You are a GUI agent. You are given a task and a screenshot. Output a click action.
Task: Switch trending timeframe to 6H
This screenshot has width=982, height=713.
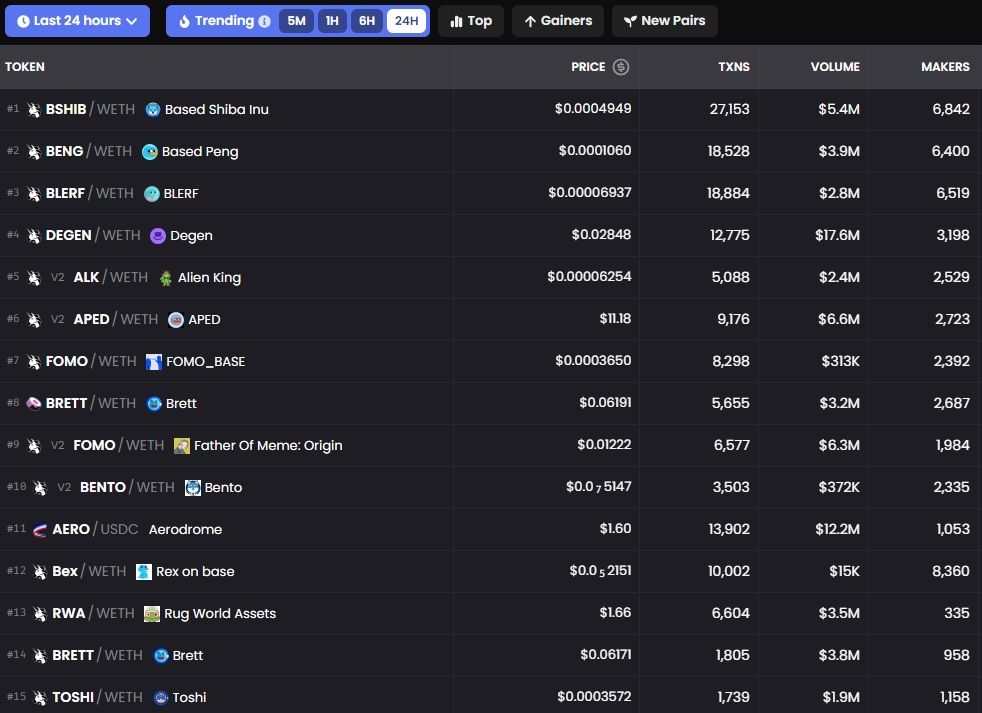click(x=367, y=21)
